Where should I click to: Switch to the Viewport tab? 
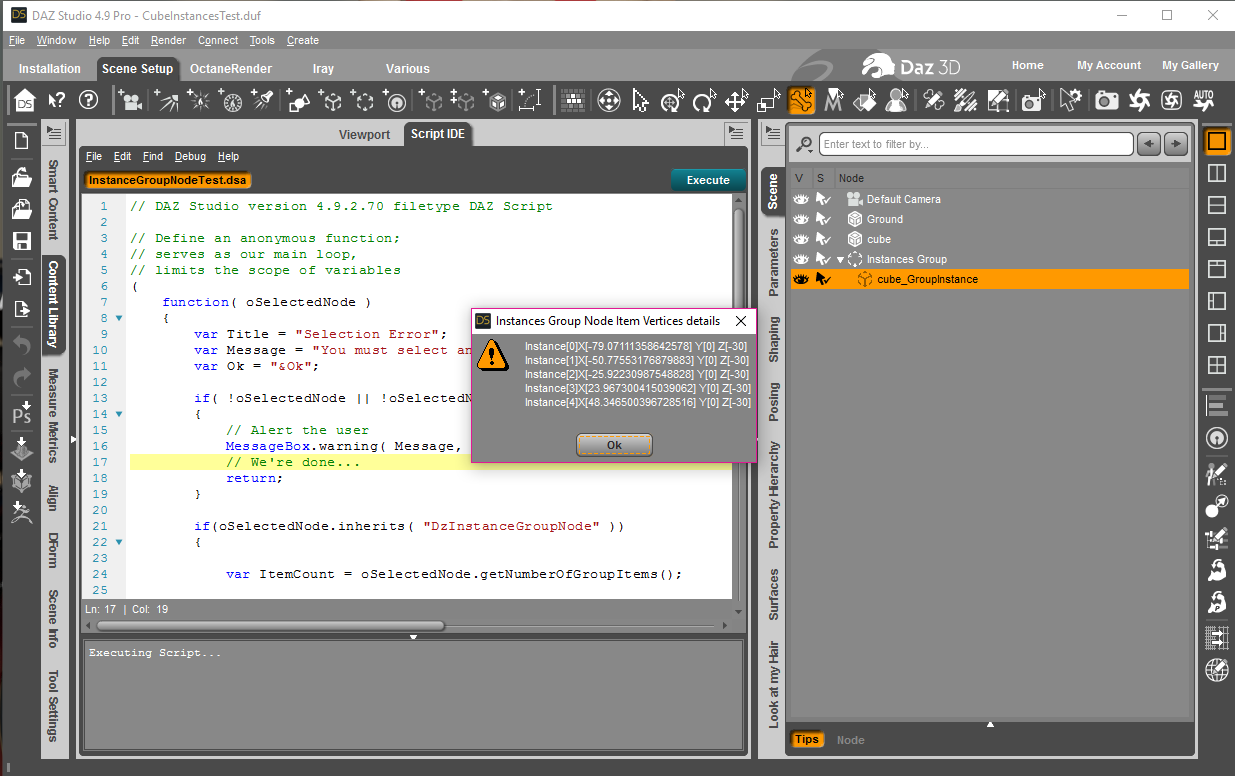364,134
